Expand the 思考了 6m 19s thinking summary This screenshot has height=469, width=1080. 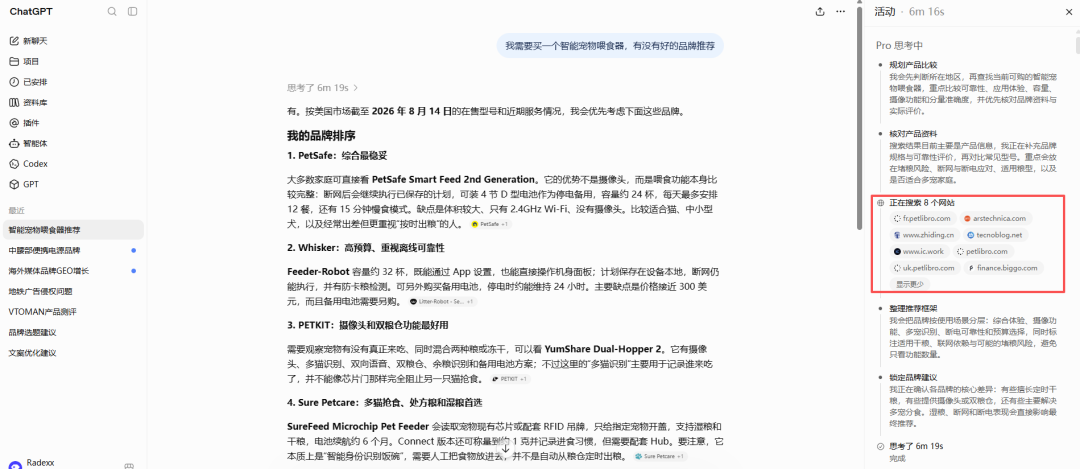(x=323, y=87)
